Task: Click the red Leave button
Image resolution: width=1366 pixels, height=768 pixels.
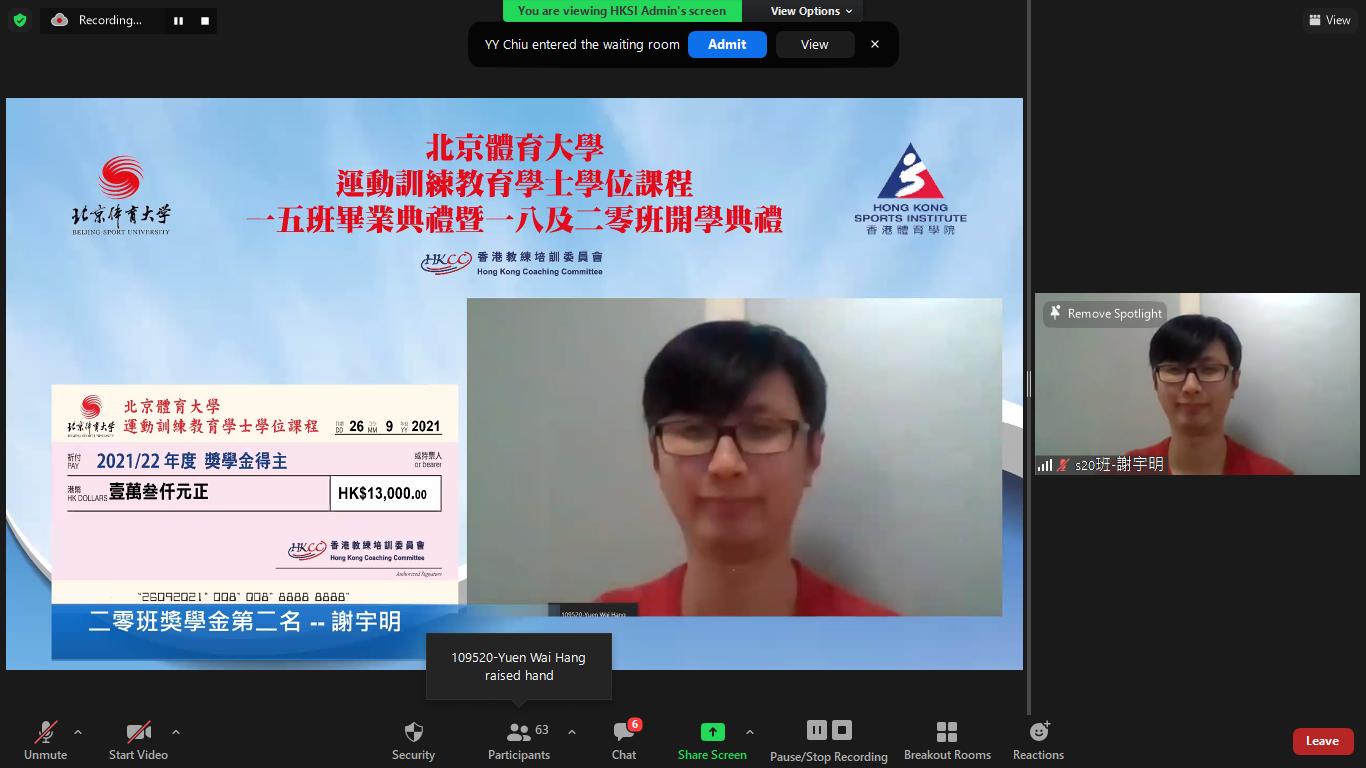Action: (x=1323, y=741)
